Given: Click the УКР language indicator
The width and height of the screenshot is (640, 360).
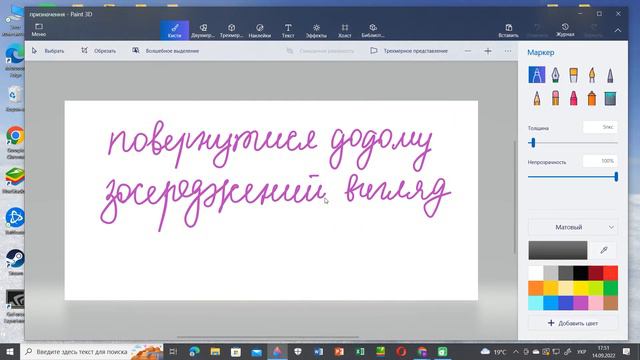Looking at the screenshot, I should coord(581,351).
